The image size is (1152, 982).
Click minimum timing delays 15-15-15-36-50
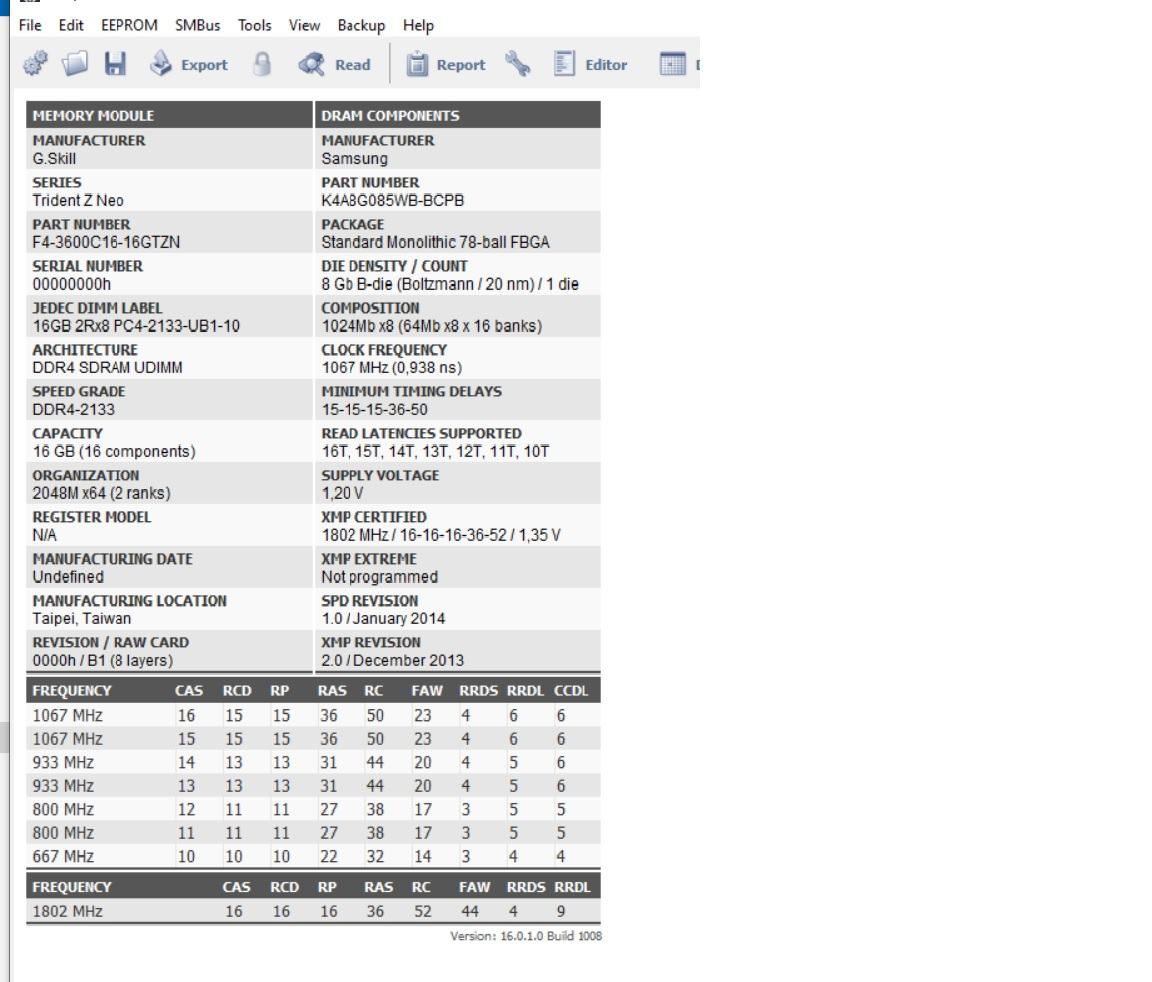[x=374, y=410]
